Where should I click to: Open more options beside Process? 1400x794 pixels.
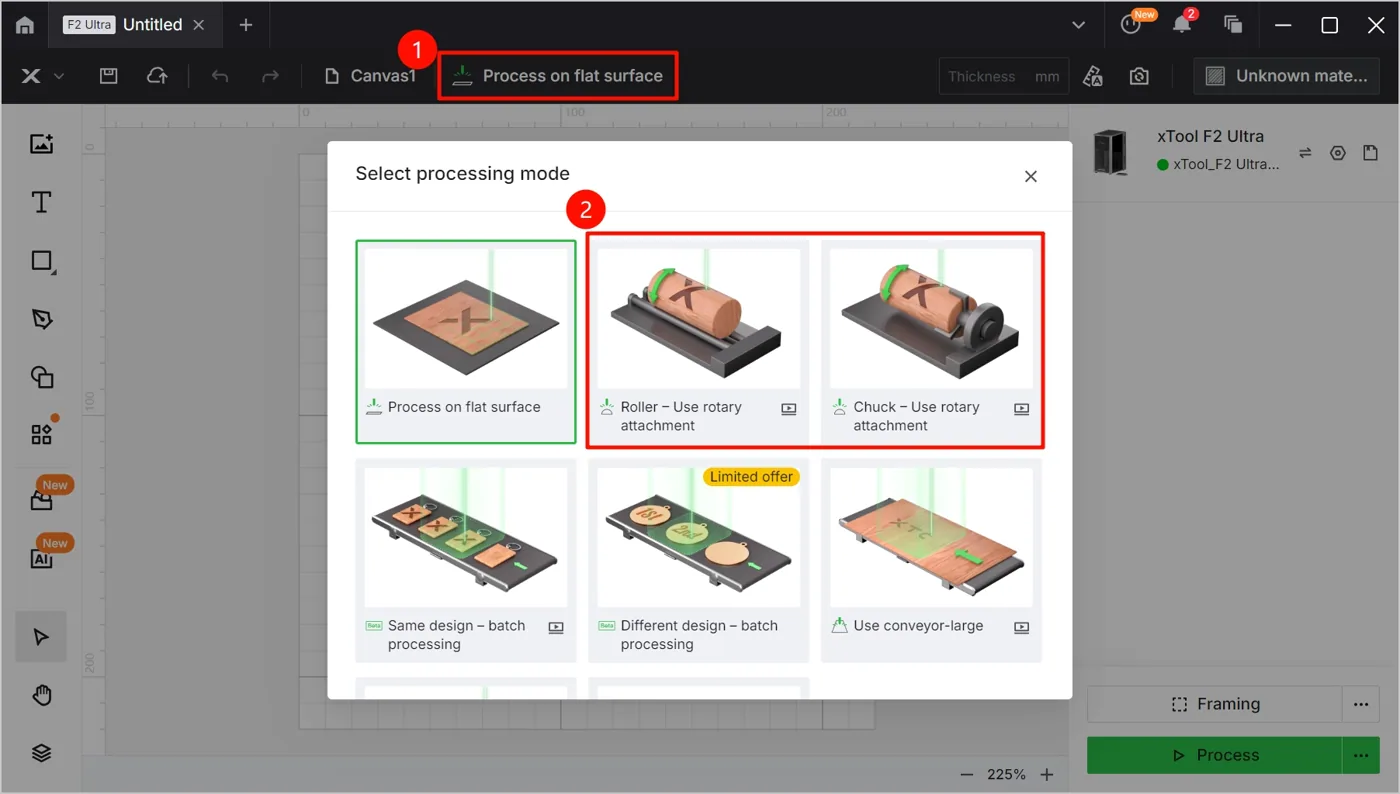click(x=1361, y=755)
